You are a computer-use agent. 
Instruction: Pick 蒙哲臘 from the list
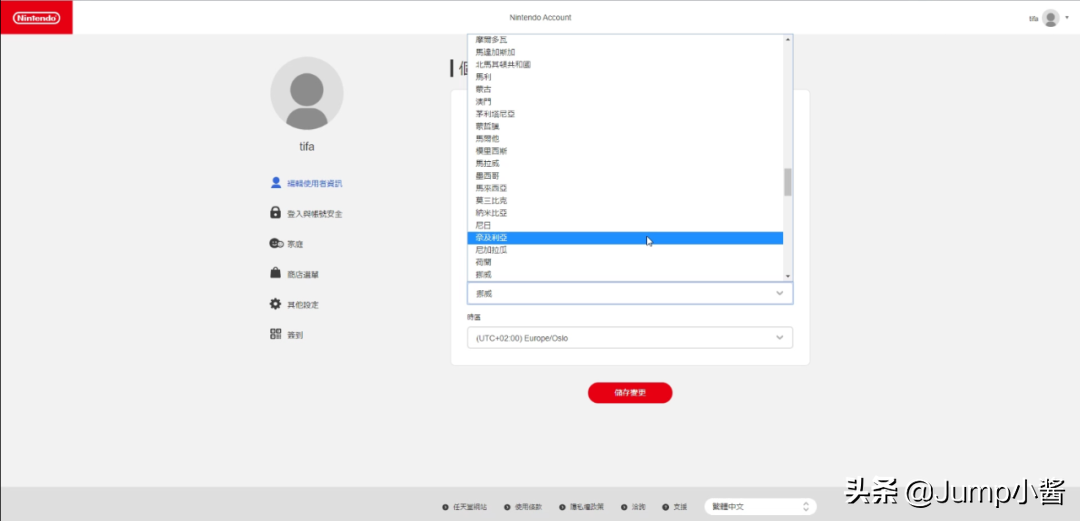(x=625, y=126)
